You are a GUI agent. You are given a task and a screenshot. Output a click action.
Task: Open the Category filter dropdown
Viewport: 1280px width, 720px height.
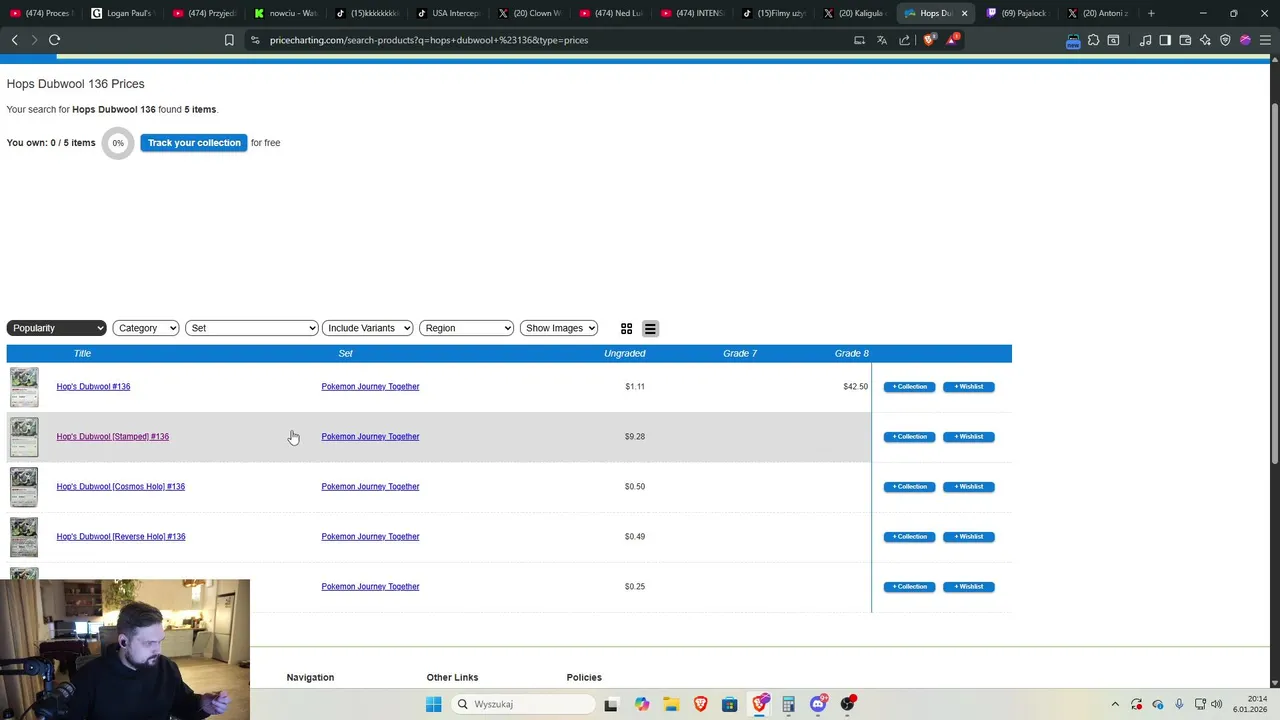point(146,328)
